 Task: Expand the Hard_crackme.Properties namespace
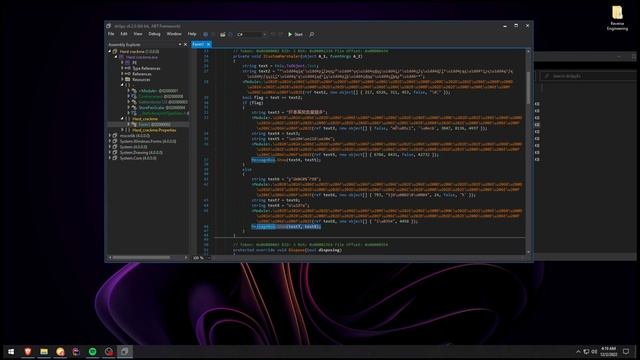[x=122, y=130]
